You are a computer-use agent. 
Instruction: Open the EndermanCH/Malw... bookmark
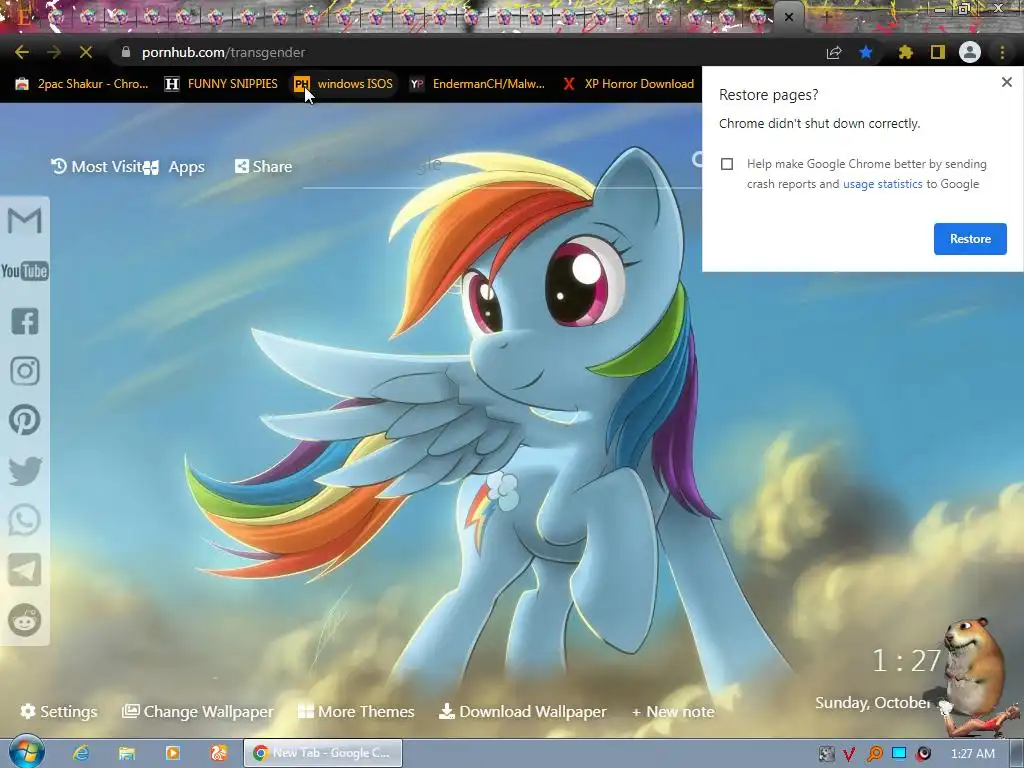477,84
